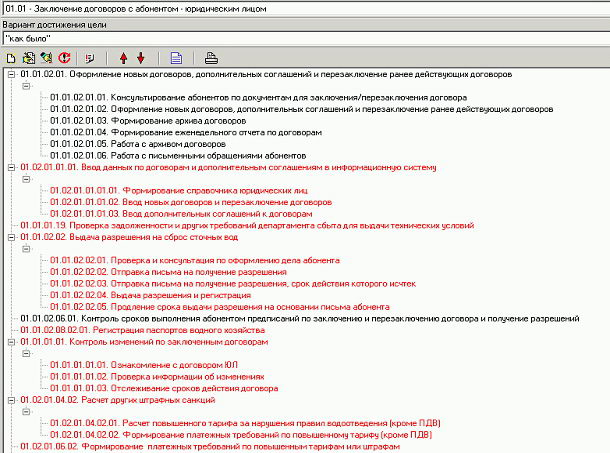Image resolution: width=610 pixels, height=453 pixels.
Task: Move item down with red down arrow
Action: 141,58
